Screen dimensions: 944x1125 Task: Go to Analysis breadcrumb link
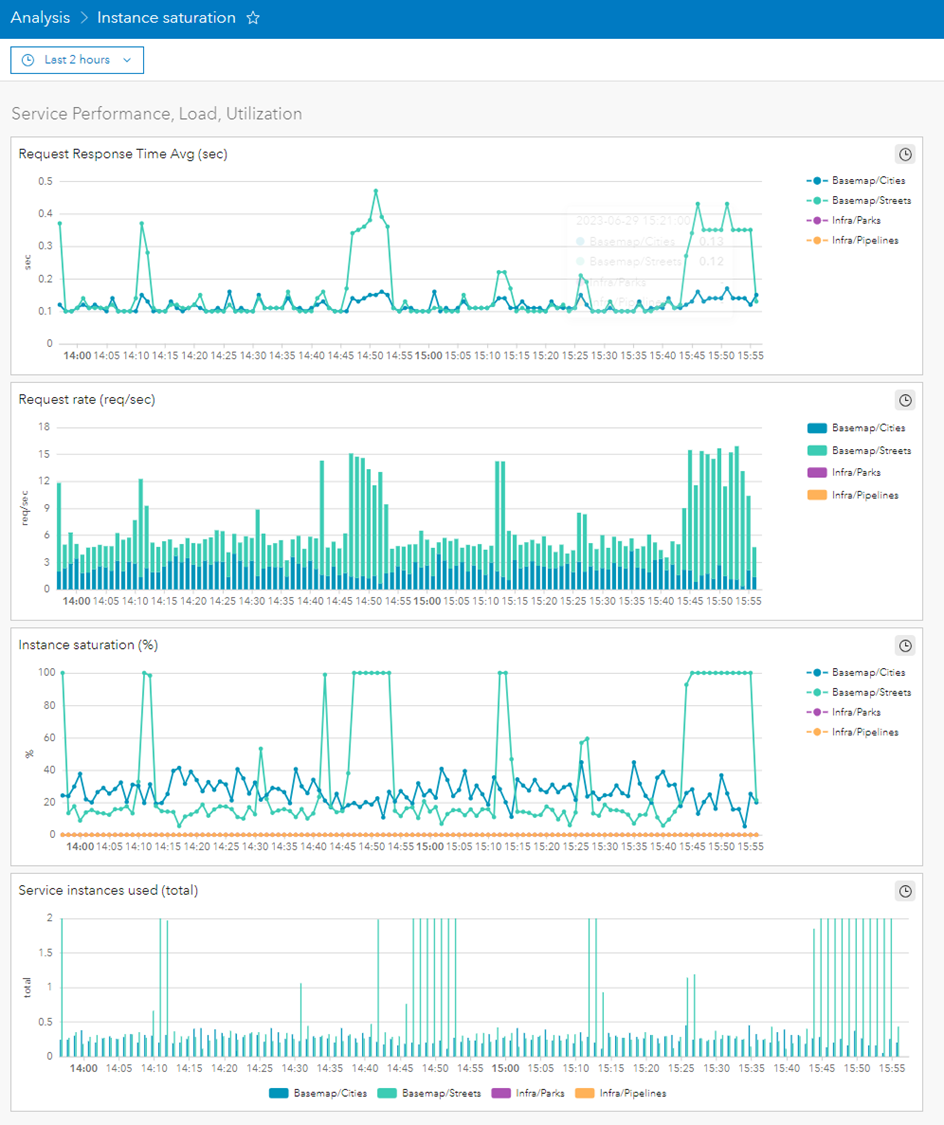coord(40,18)
